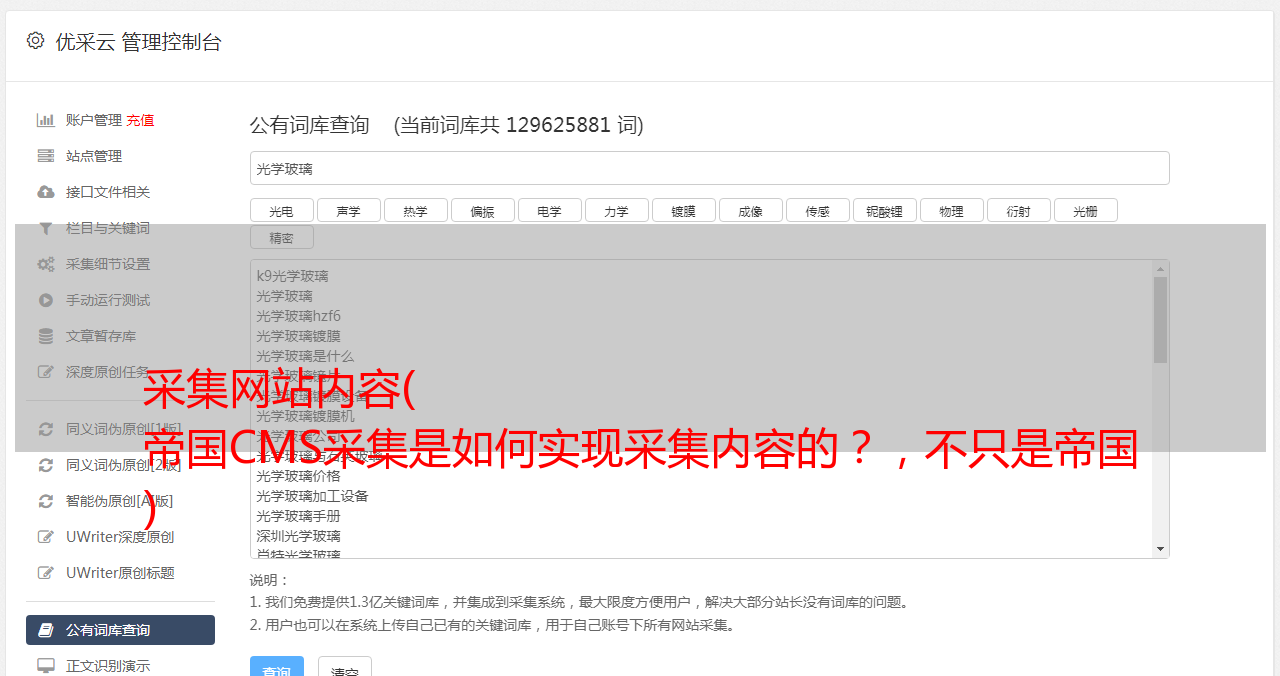Screen dimensions: 1280x676
Task: Click the 正文识别演示 monitor icon
Action: (x=46, y=666)
